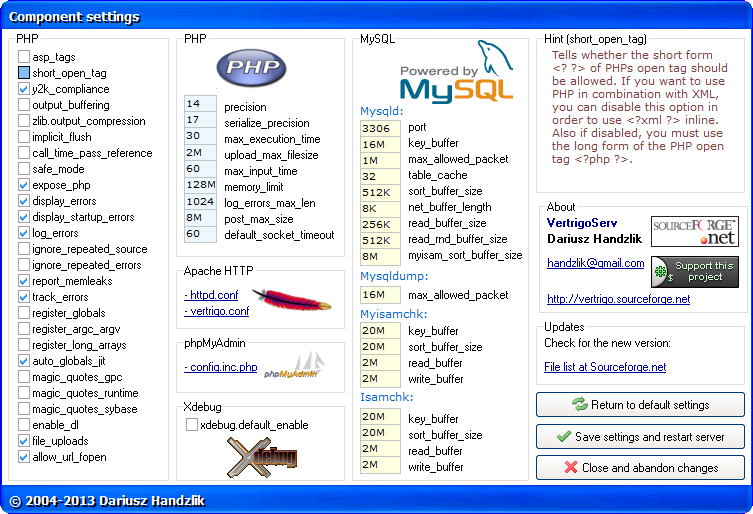Click Save settings and restart server
Screen dimensions: 753x514
tap(640, 437)
